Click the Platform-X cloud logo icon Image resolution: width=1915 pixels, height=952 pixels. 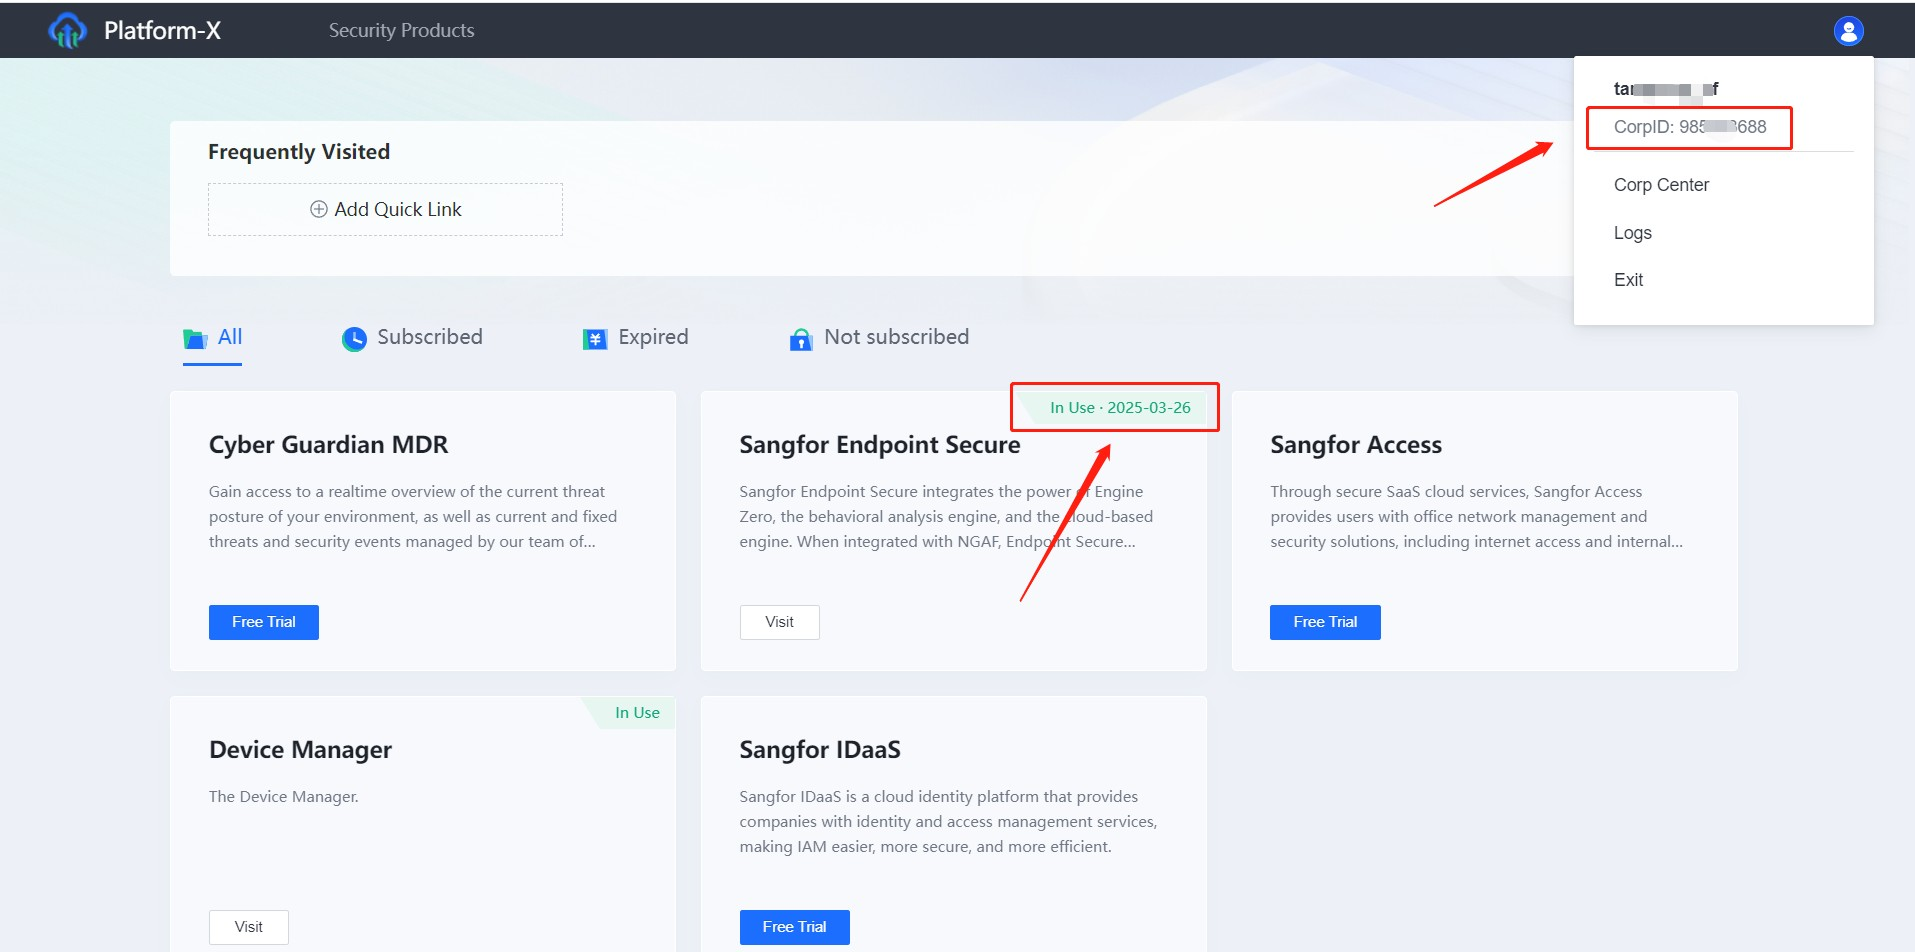pyautogui.click(x=67, y=31)
